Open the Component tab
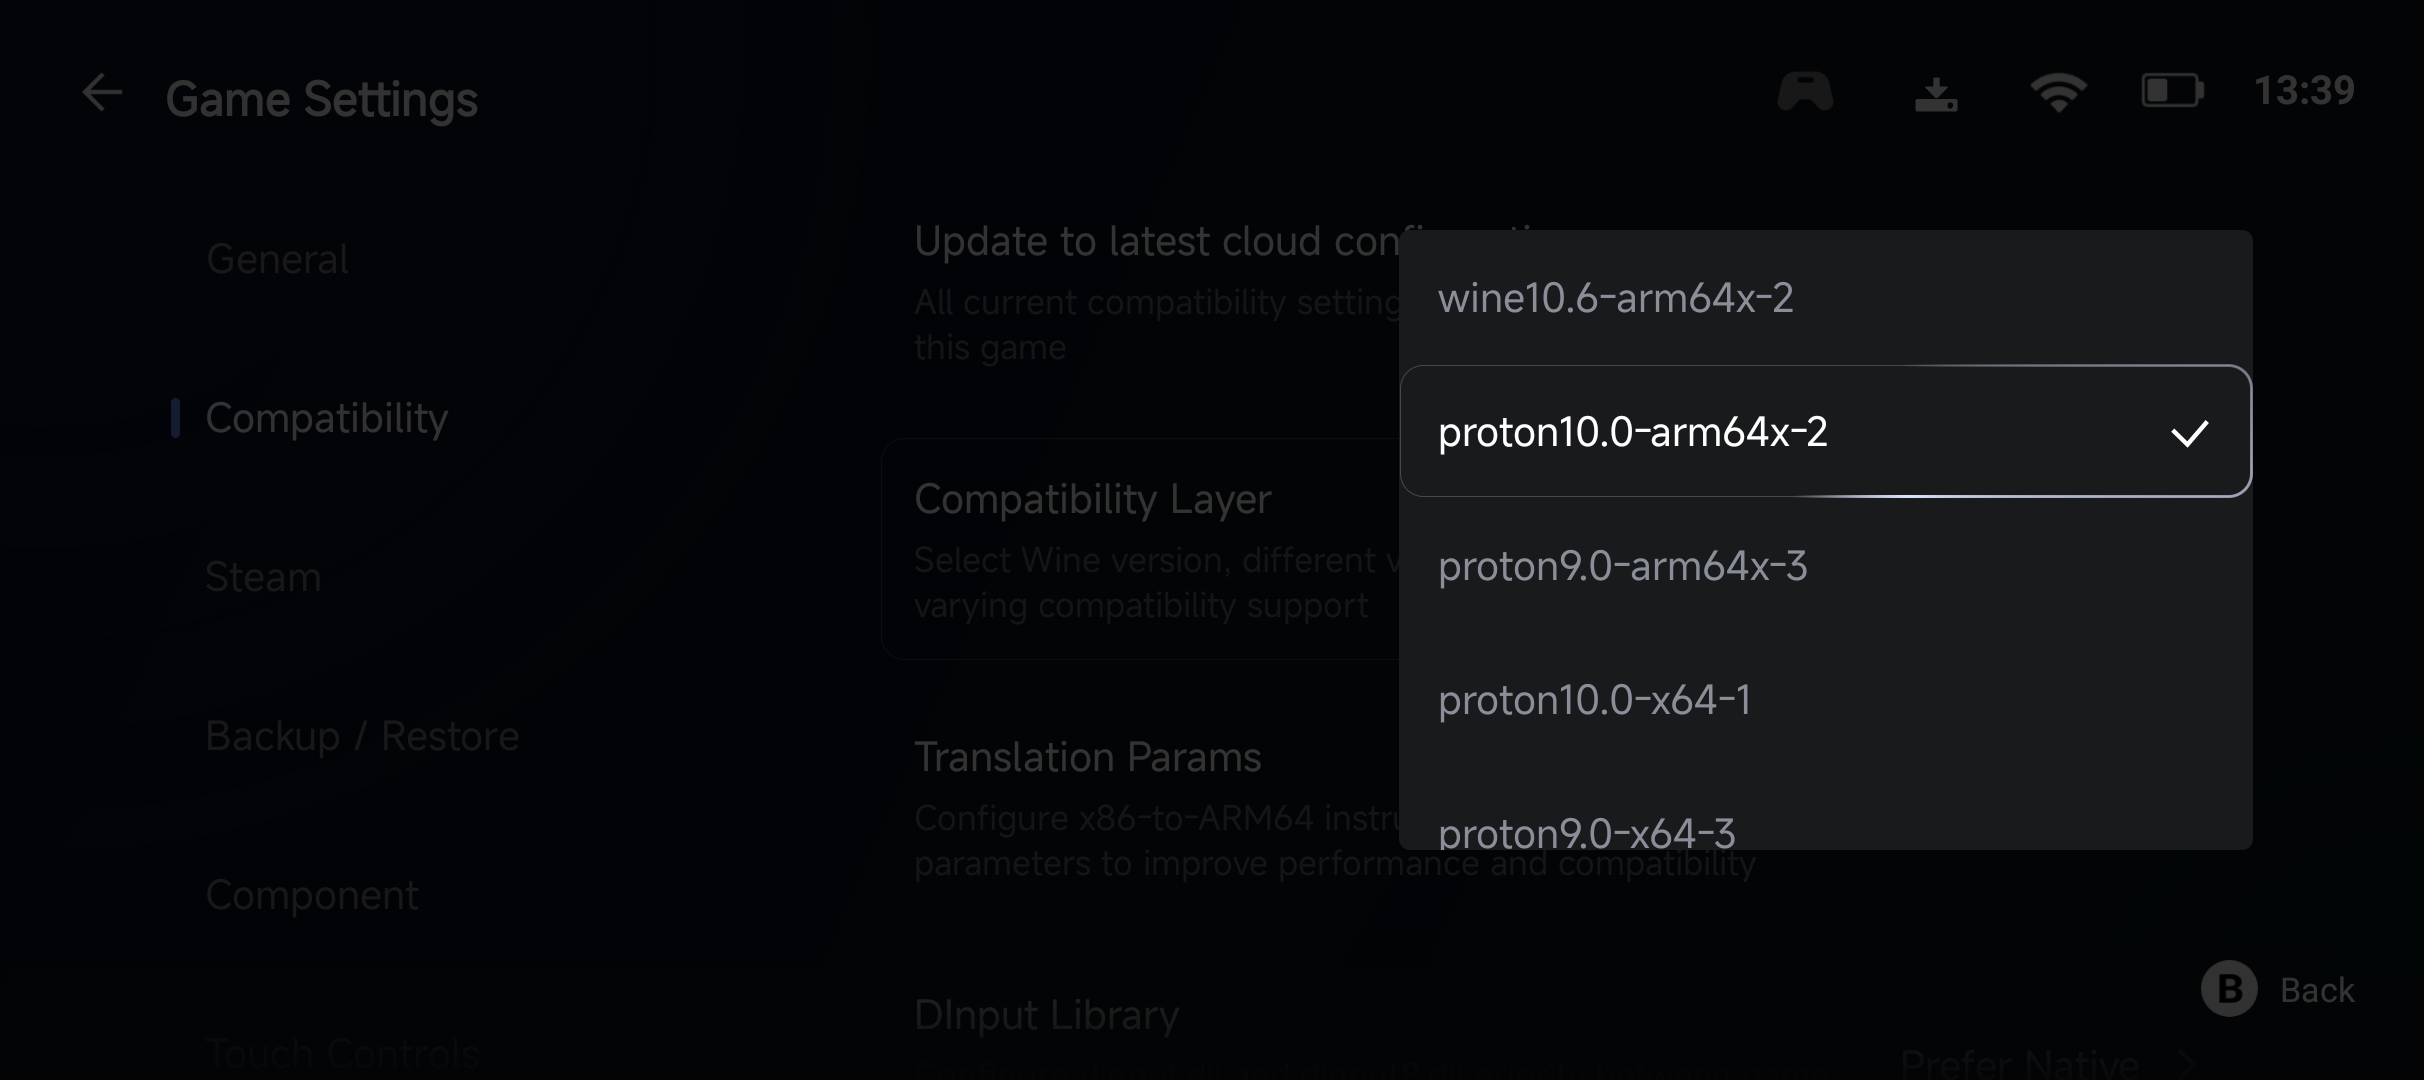Viewport: 2424px width, 1080px height. click(x=311, y=895)
